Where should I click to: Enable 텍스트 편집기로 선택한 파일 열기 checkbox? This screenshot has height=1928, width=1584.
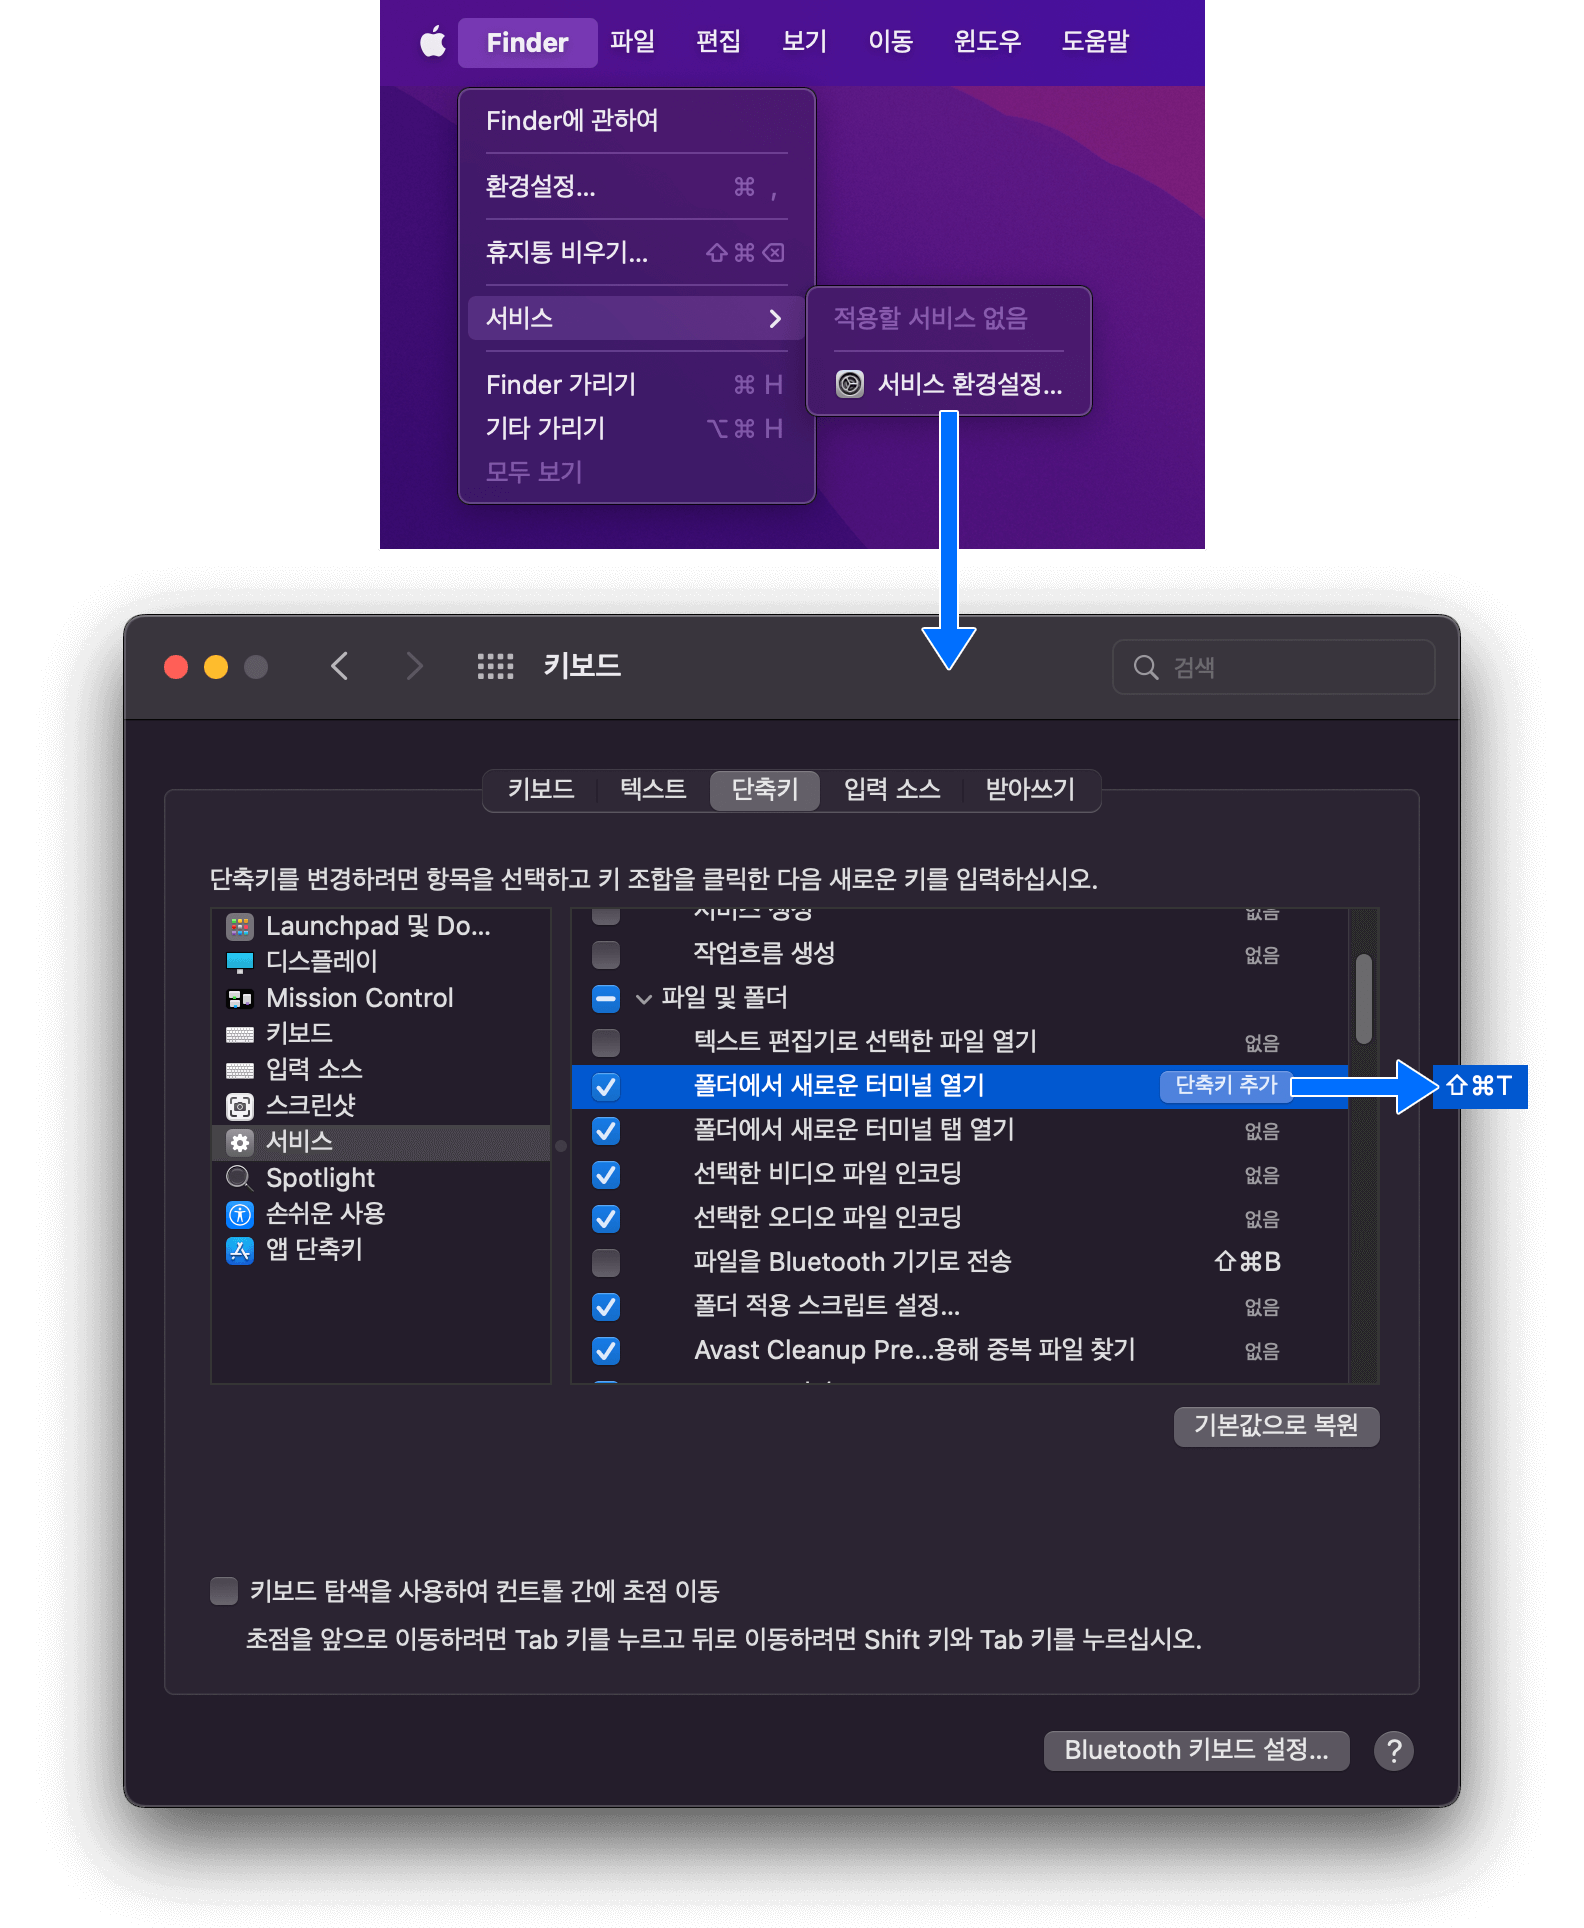point(606,1042)
